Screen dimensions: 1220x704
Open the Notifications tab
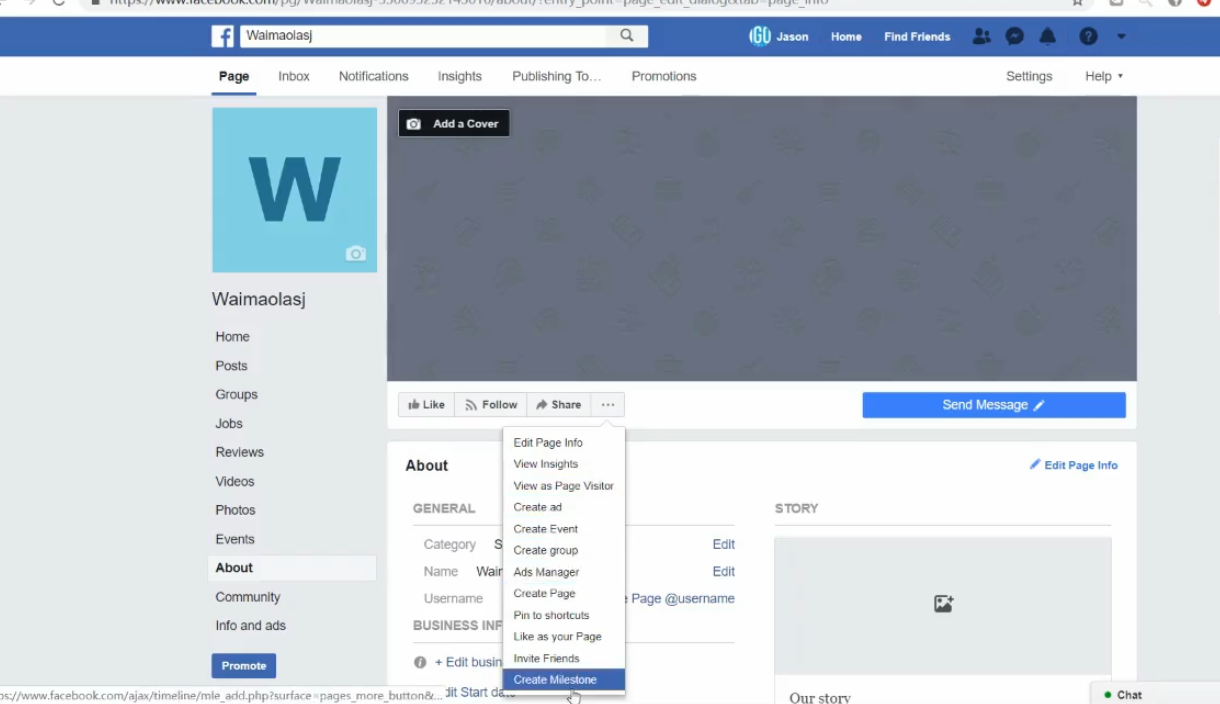(x=373, y=76)
